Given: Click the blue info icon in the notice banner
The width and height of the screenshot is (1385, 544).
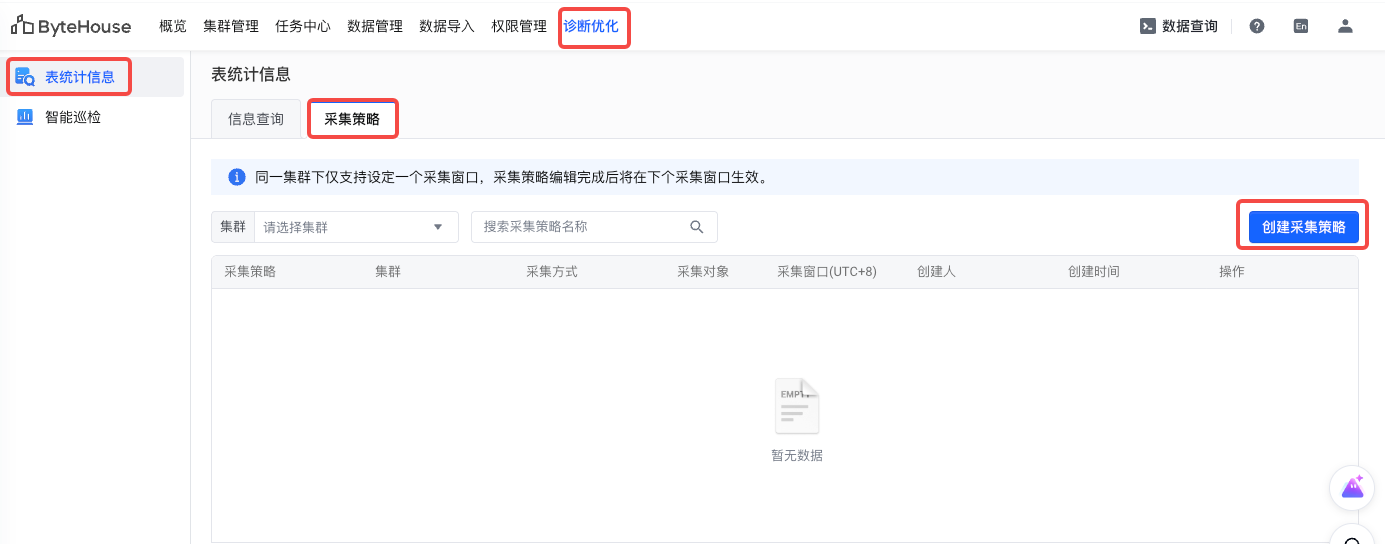Looking at the screenshot, I should click(x=237, y=177).
